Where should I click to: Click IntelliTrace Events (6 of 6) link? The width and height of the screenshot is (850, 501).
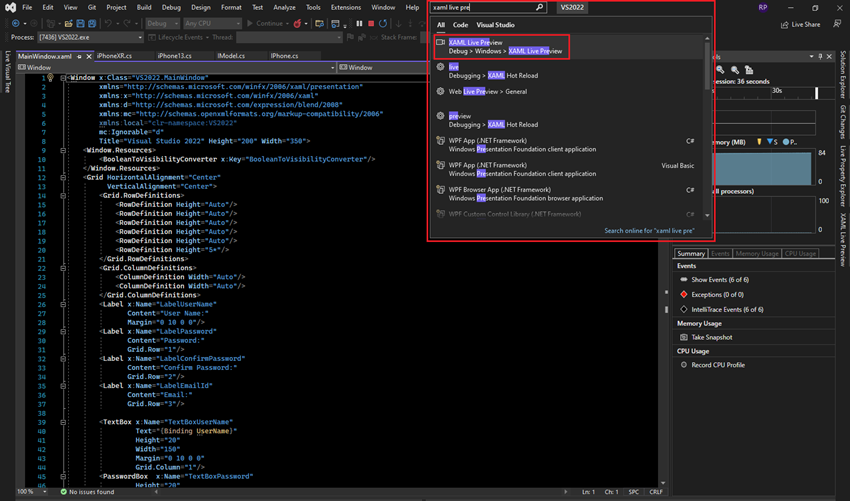(x=727, y=310)
